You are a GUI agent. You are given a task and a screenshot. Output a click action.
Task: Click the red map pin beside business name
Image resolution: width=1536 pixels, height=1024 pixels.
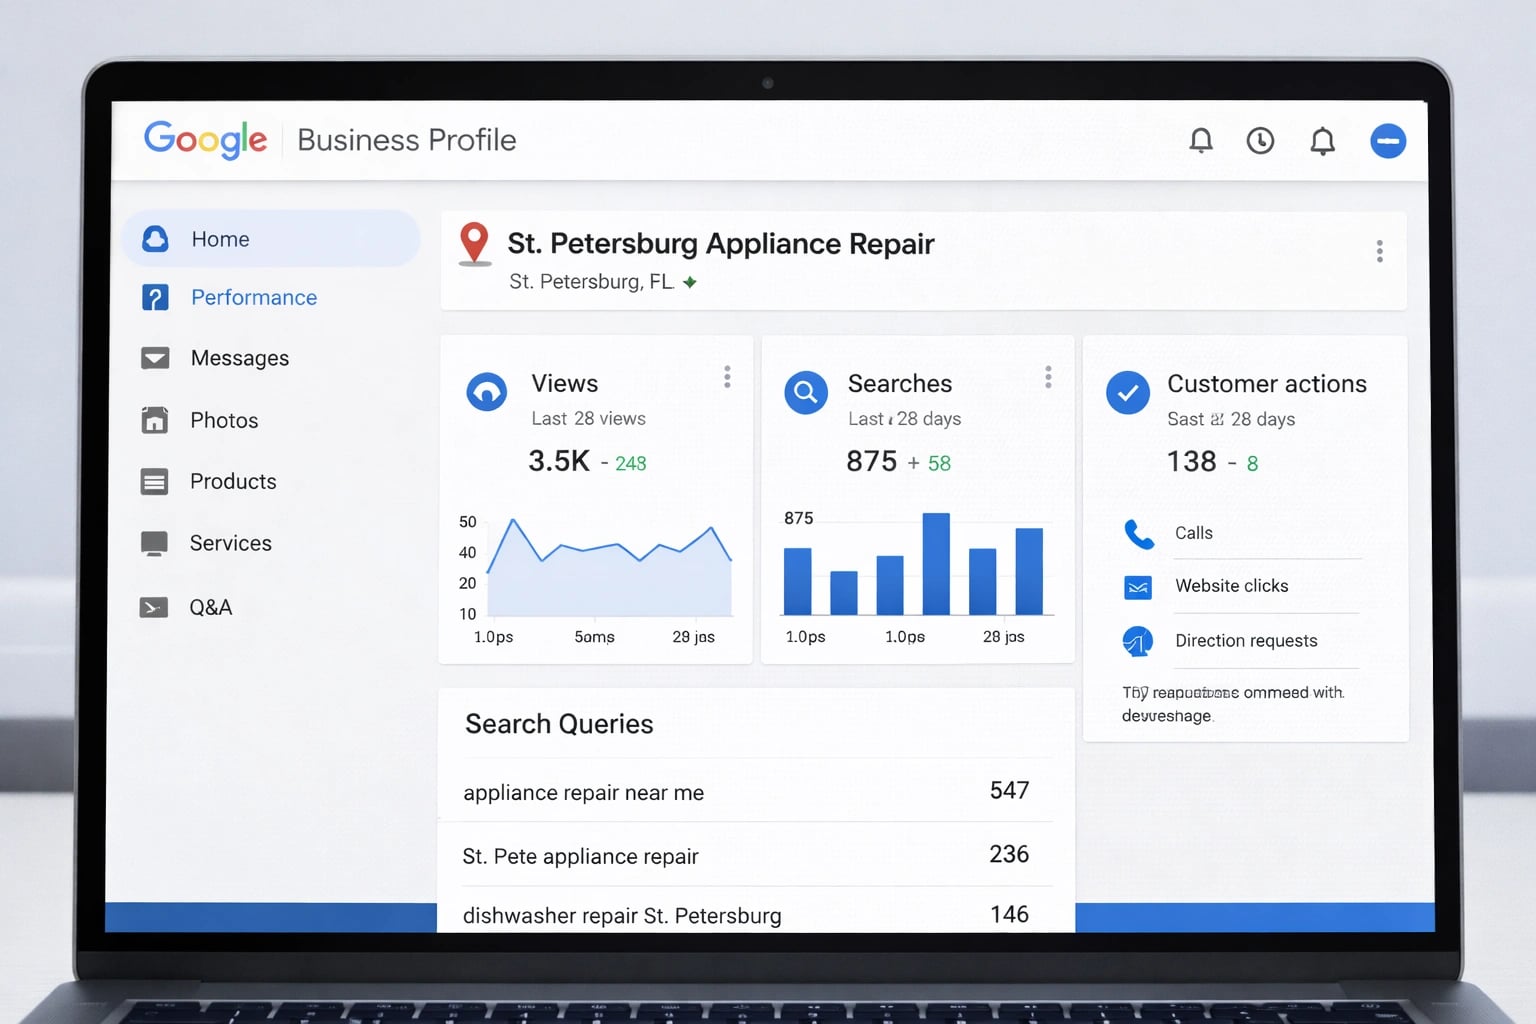coord(474,245)
